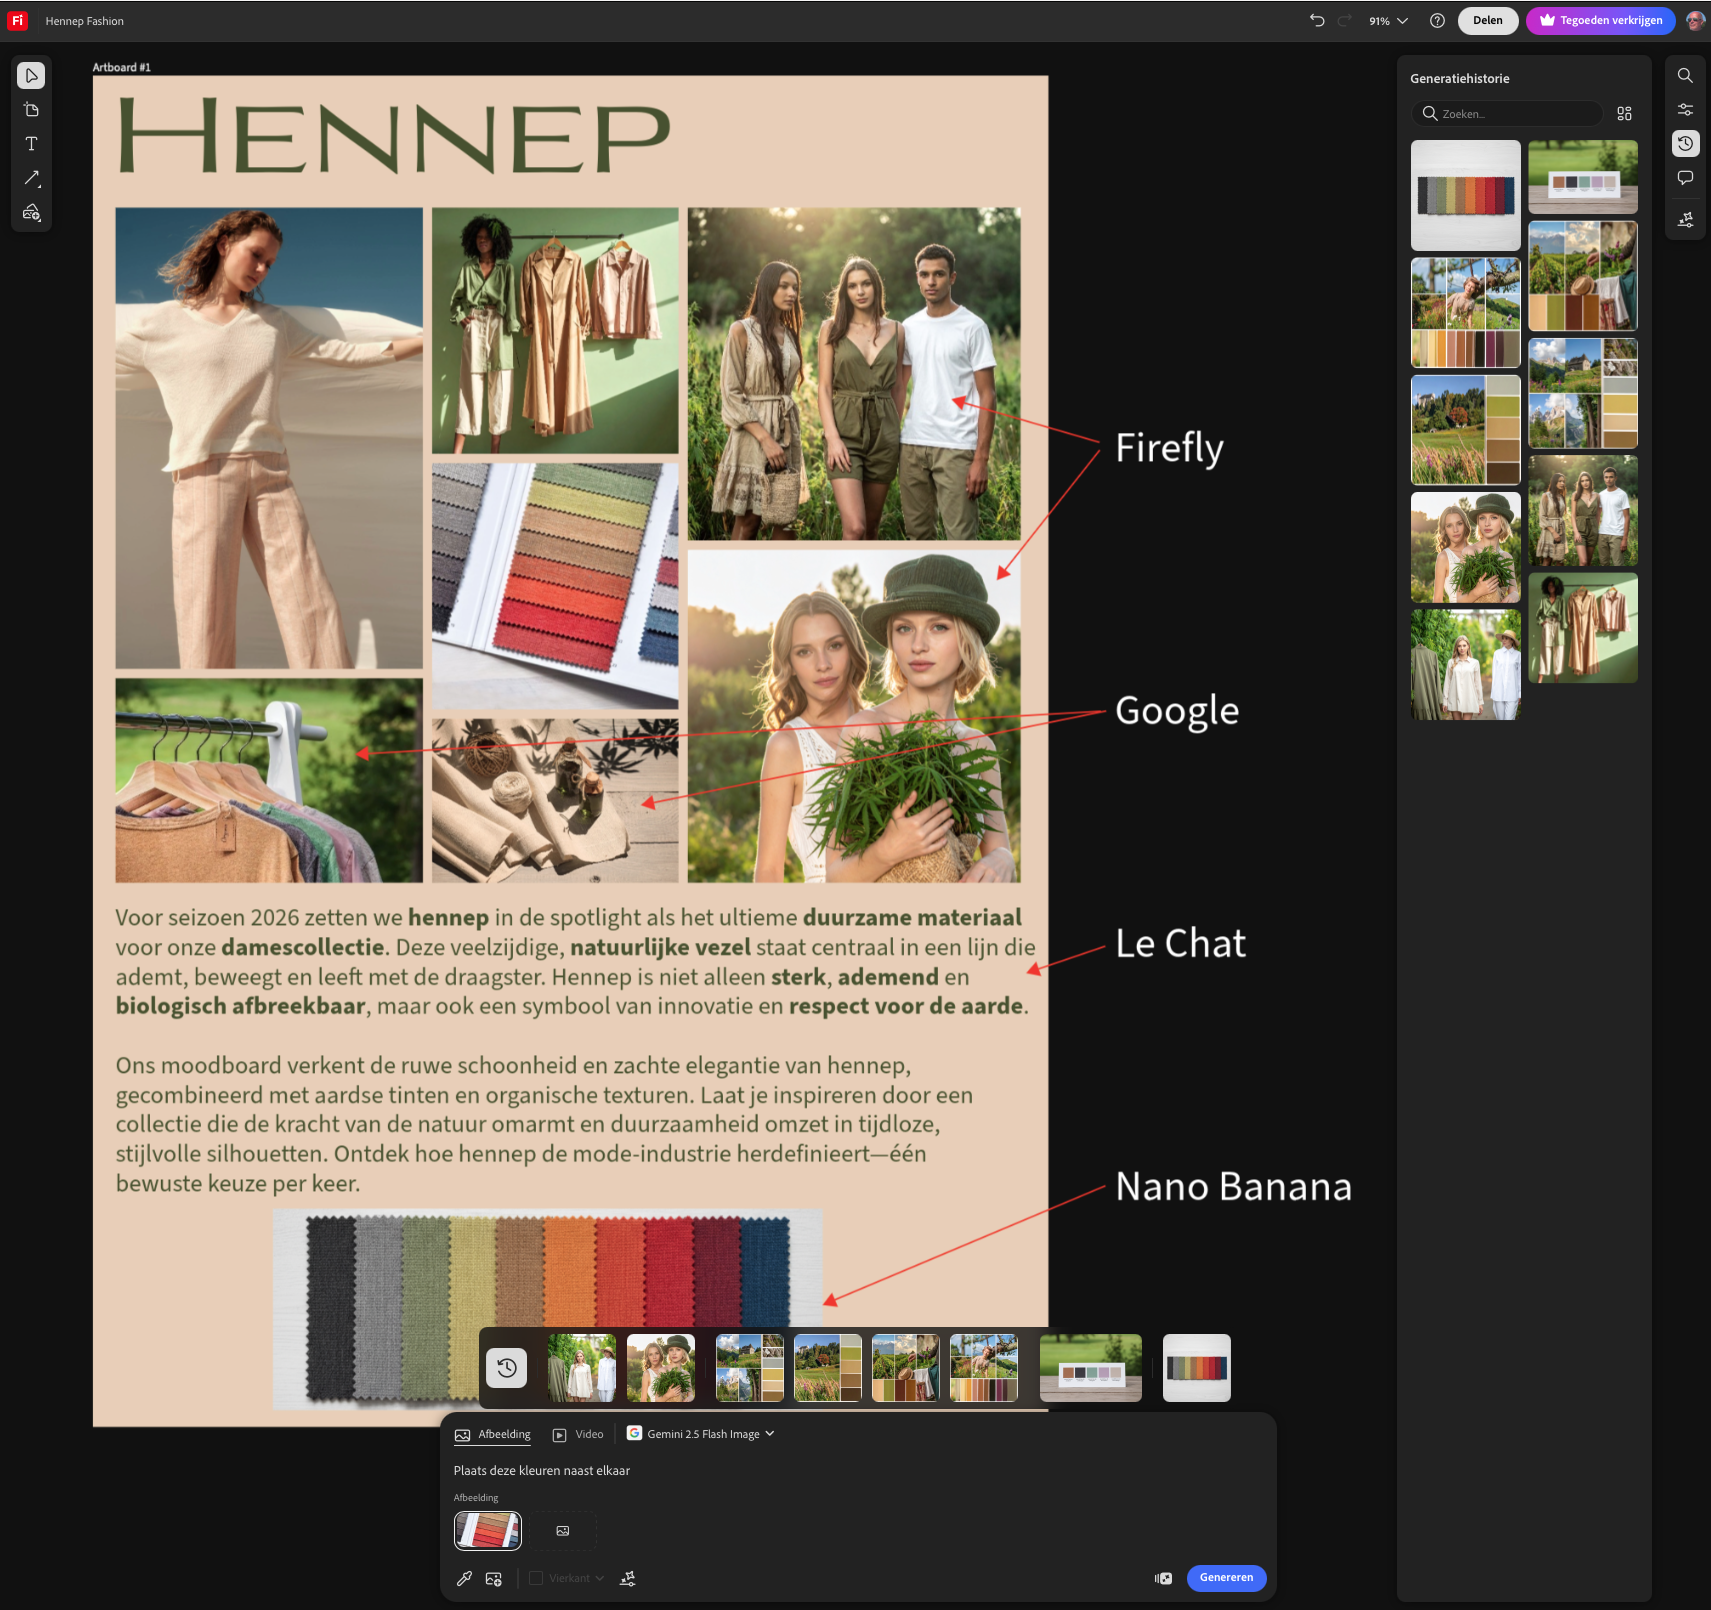Select fabric swatch reference image in prompt
The image size is (1711, 1610).
pos(488,1530)
